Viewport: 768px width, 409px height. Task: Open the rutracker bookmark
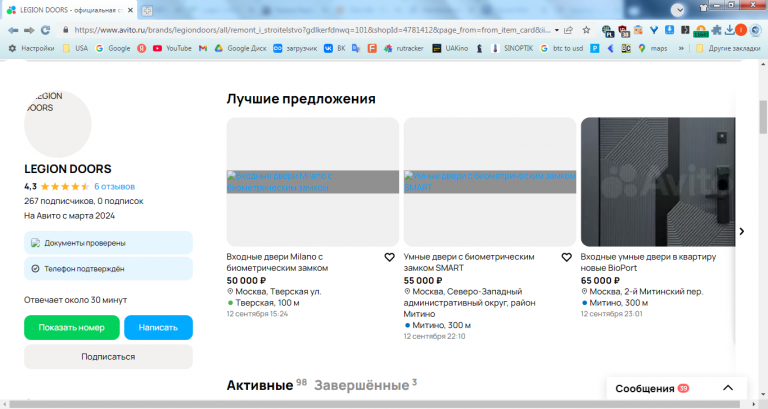tap(404, 48)
